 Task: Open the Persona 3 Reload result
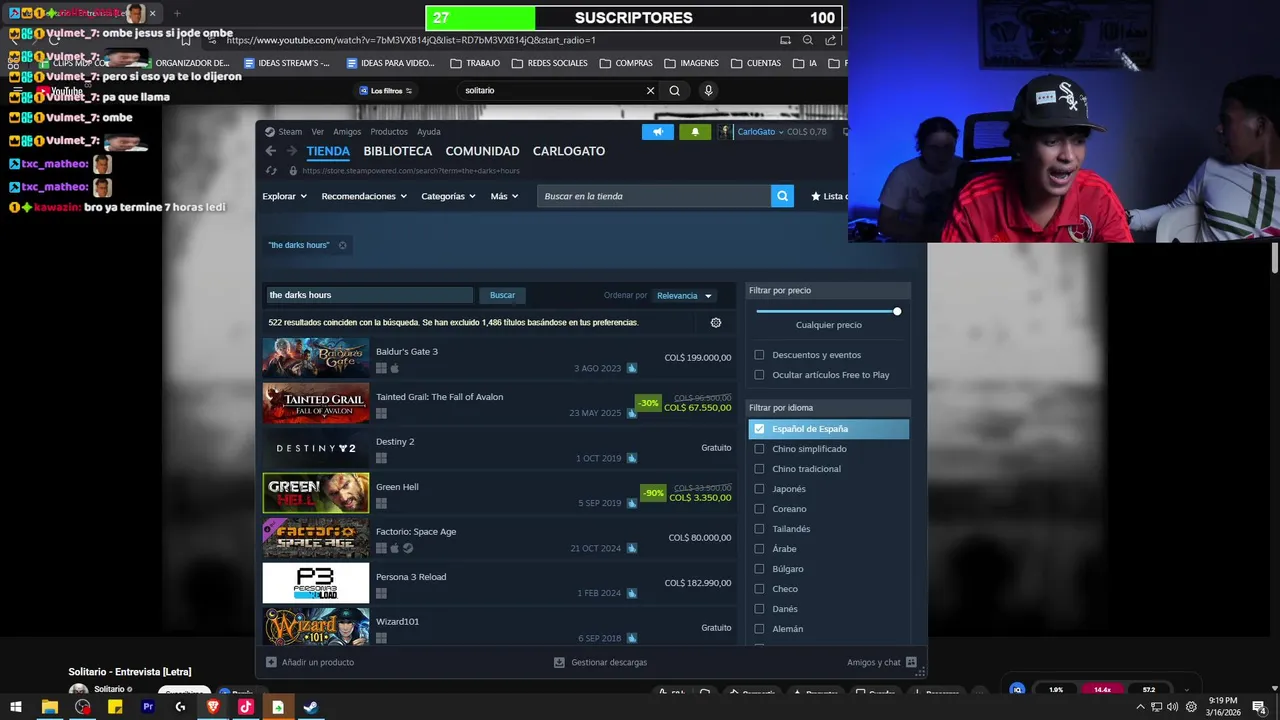point(498,583)
